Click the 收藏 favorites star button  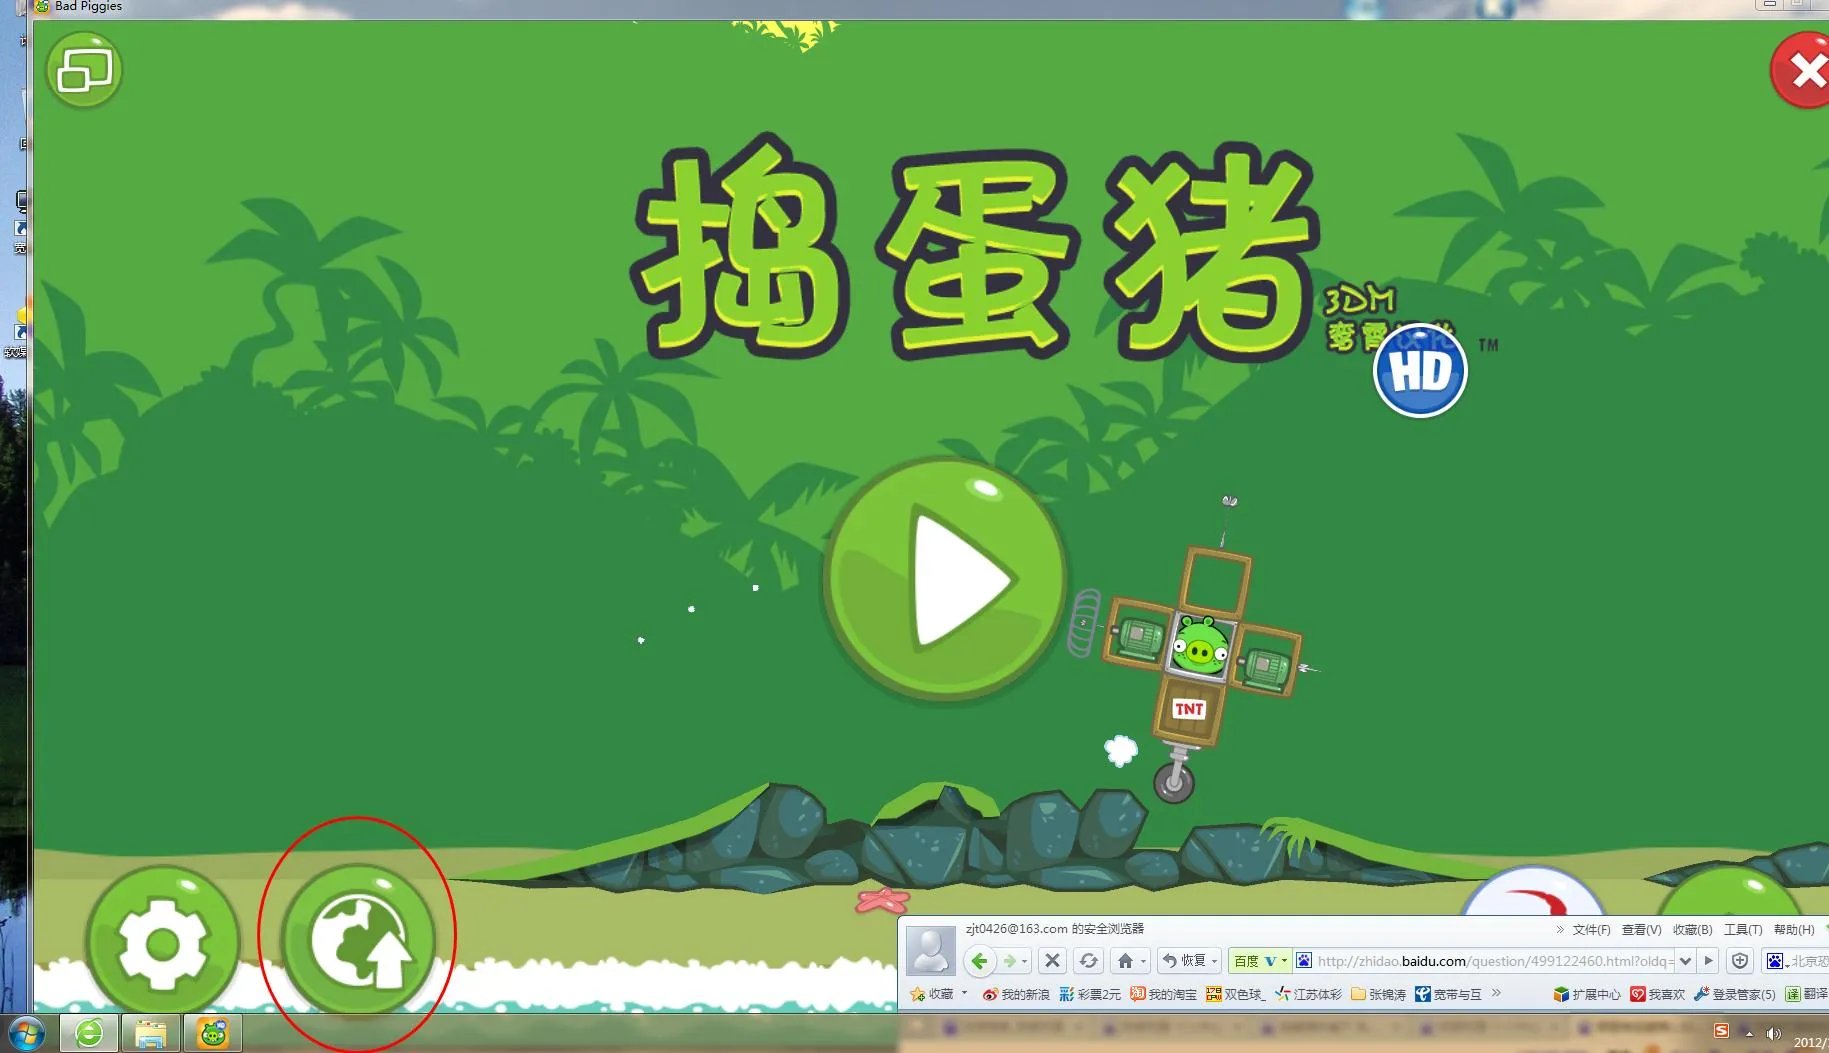[x=931, y=994]
